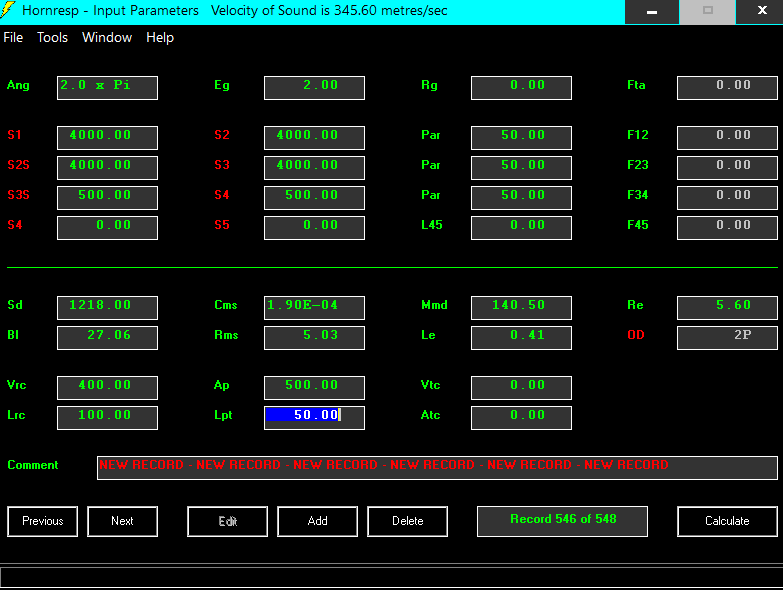Select the Le input field

(521, 337)
